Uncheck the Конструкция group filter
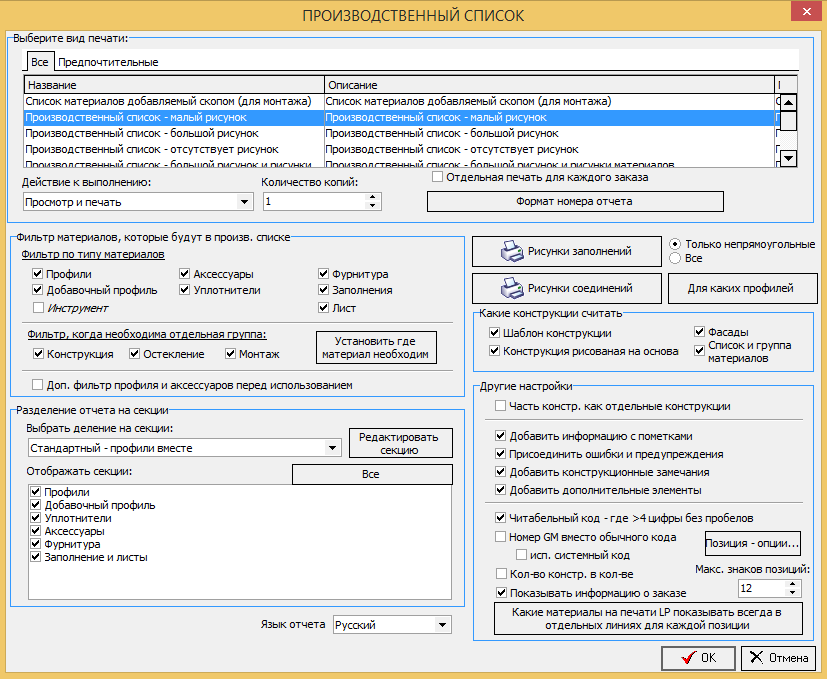827x679 pixels. [x=38, y=354]
